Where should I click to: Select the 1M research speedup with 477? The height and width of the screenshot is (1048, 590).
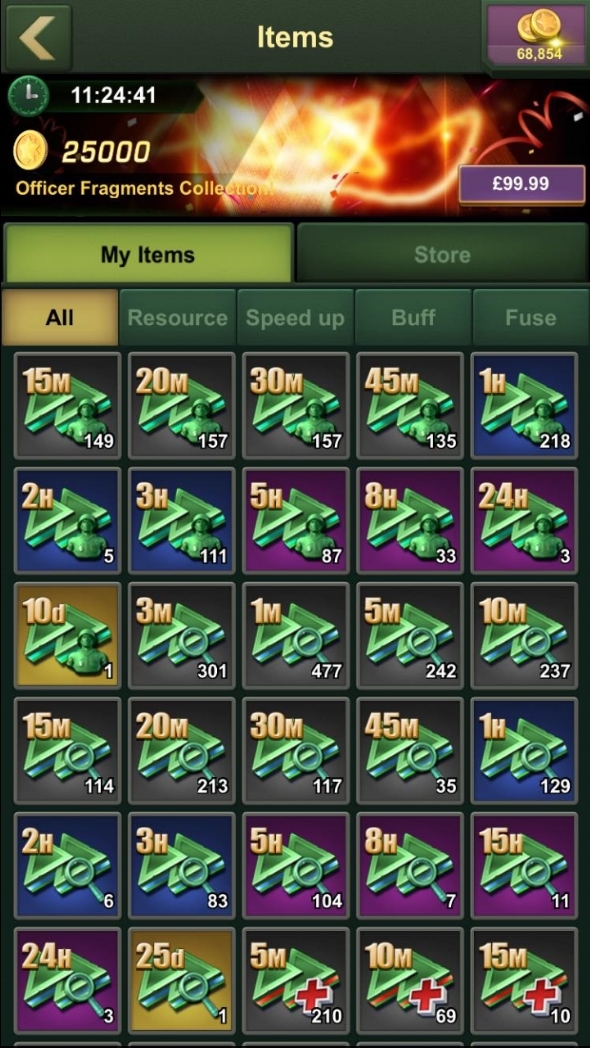point(295,636)
